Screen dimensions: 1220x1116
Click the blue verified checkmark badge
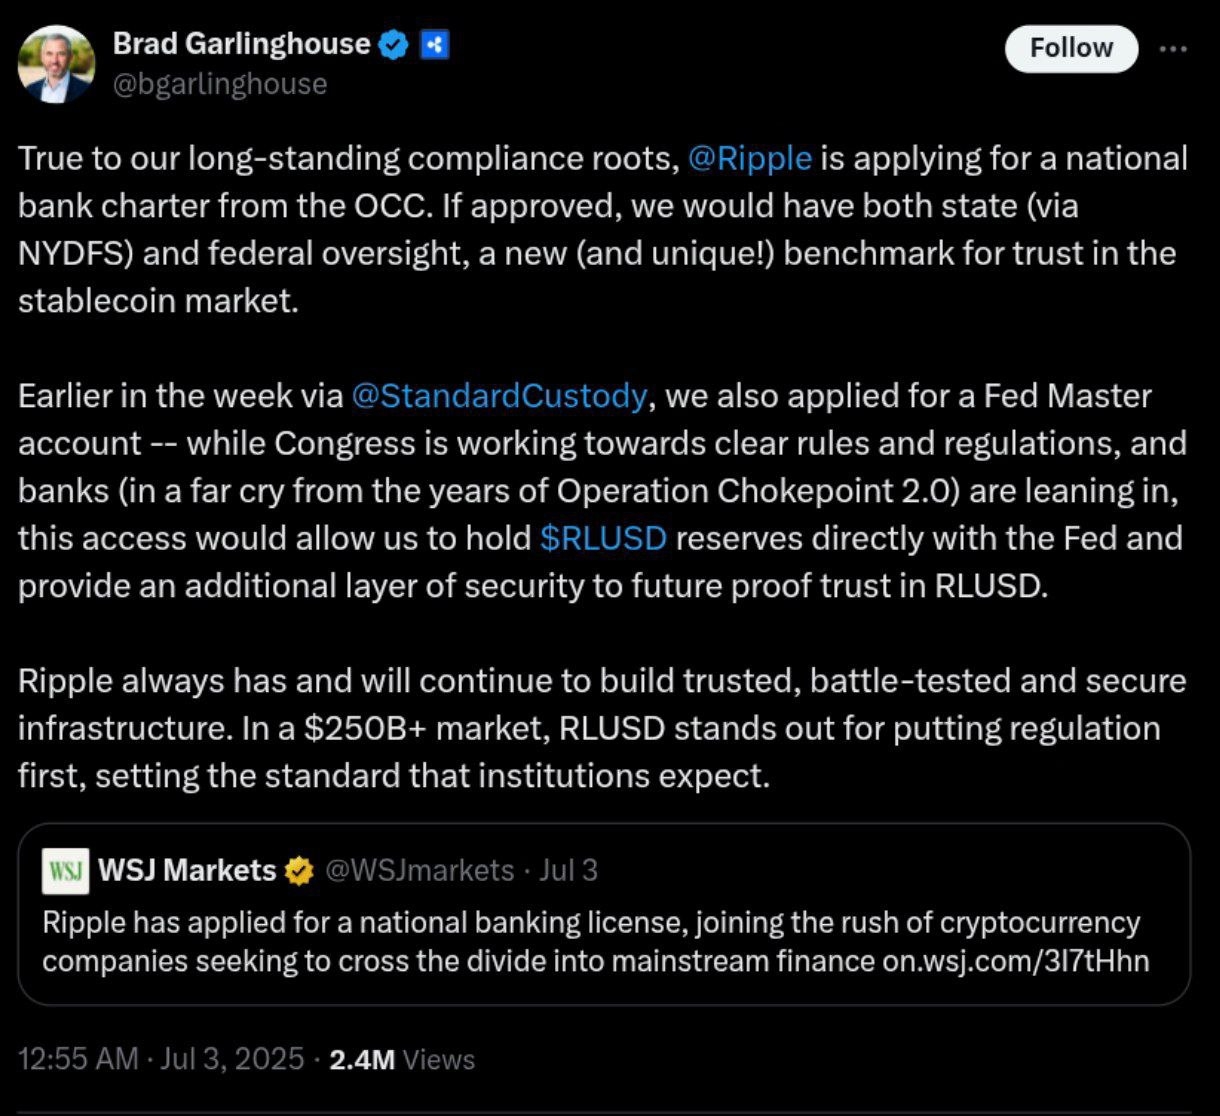click(392, 44)
